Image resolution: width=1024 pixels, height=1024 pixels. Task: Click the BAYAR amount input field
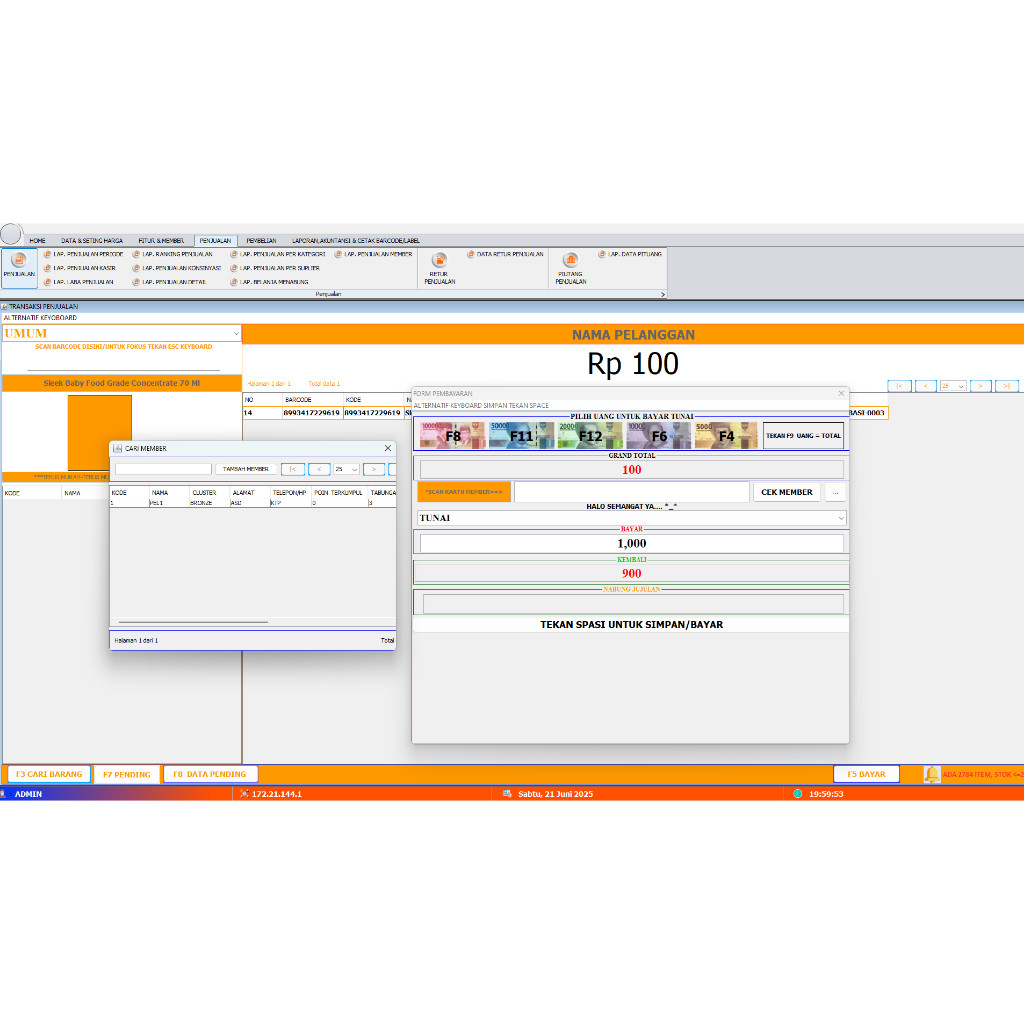tap(631, 543)
